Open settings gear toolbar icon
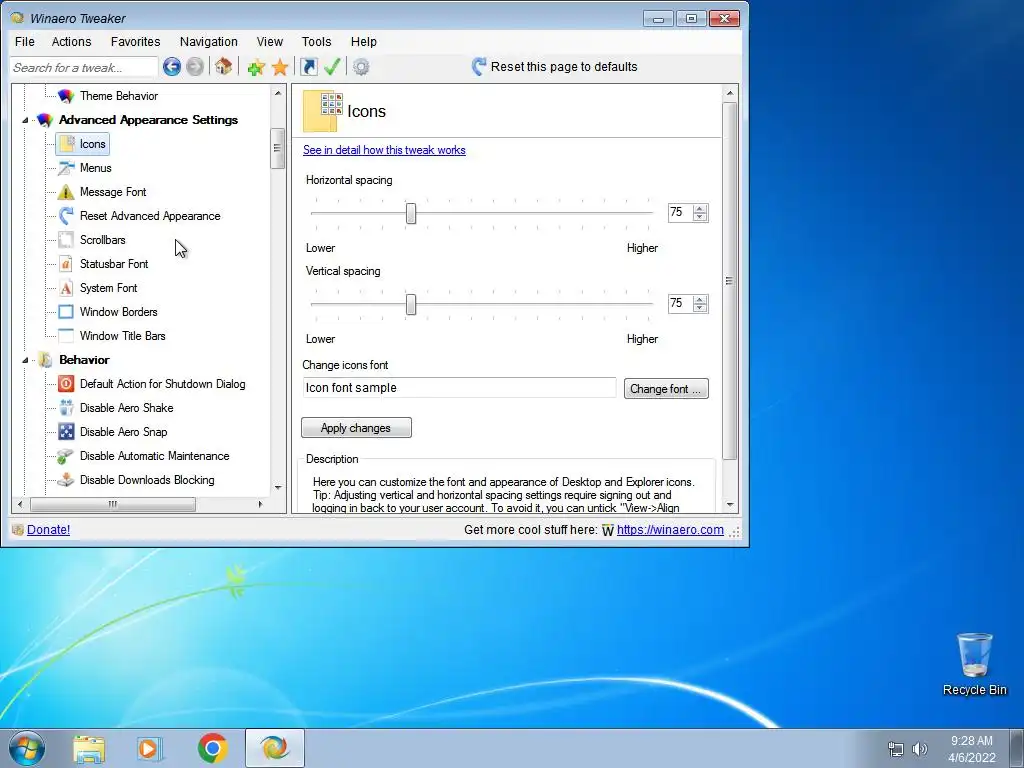The image size is (1024, 768). click(x=360, y=67)
